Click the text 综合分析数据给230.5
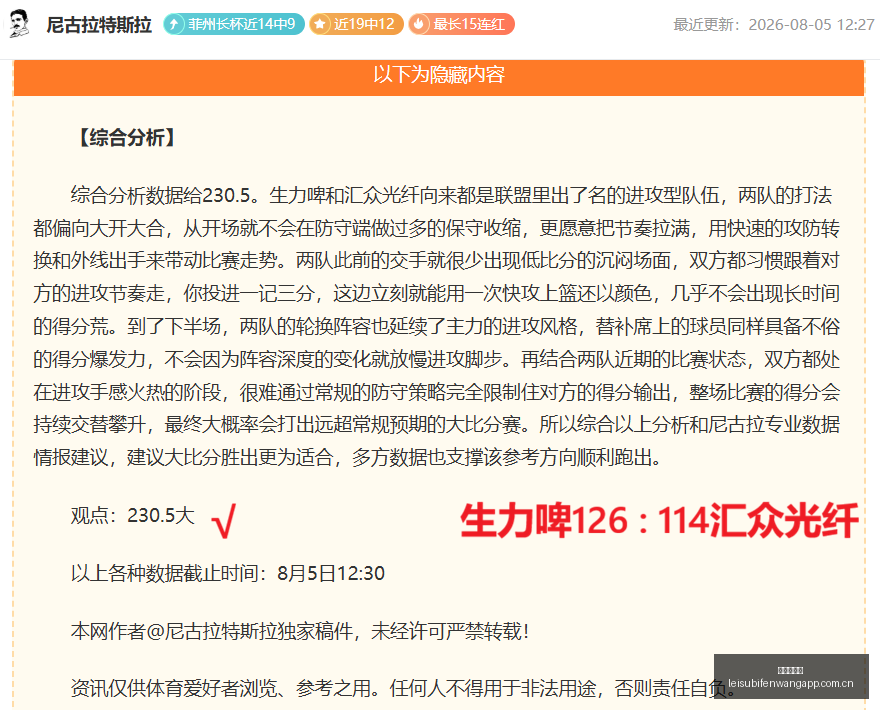The width and height of the screenshot is (880, 710). tap(161, 195)
